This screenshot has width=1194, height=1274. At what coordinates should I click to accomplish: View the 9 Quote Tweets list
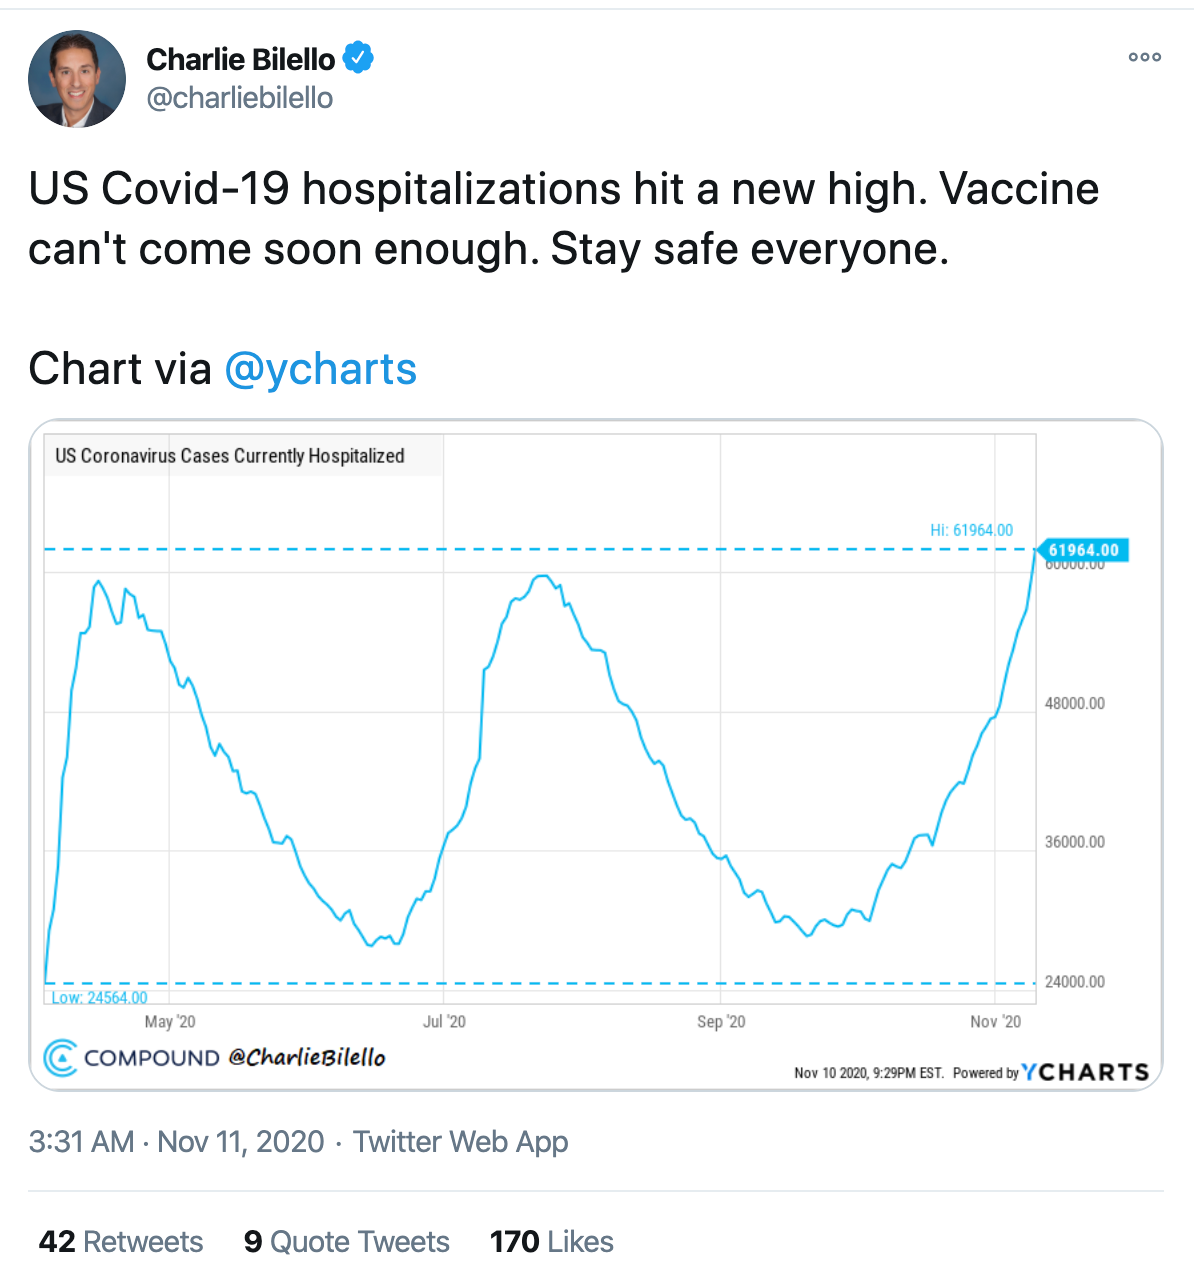347,1241
